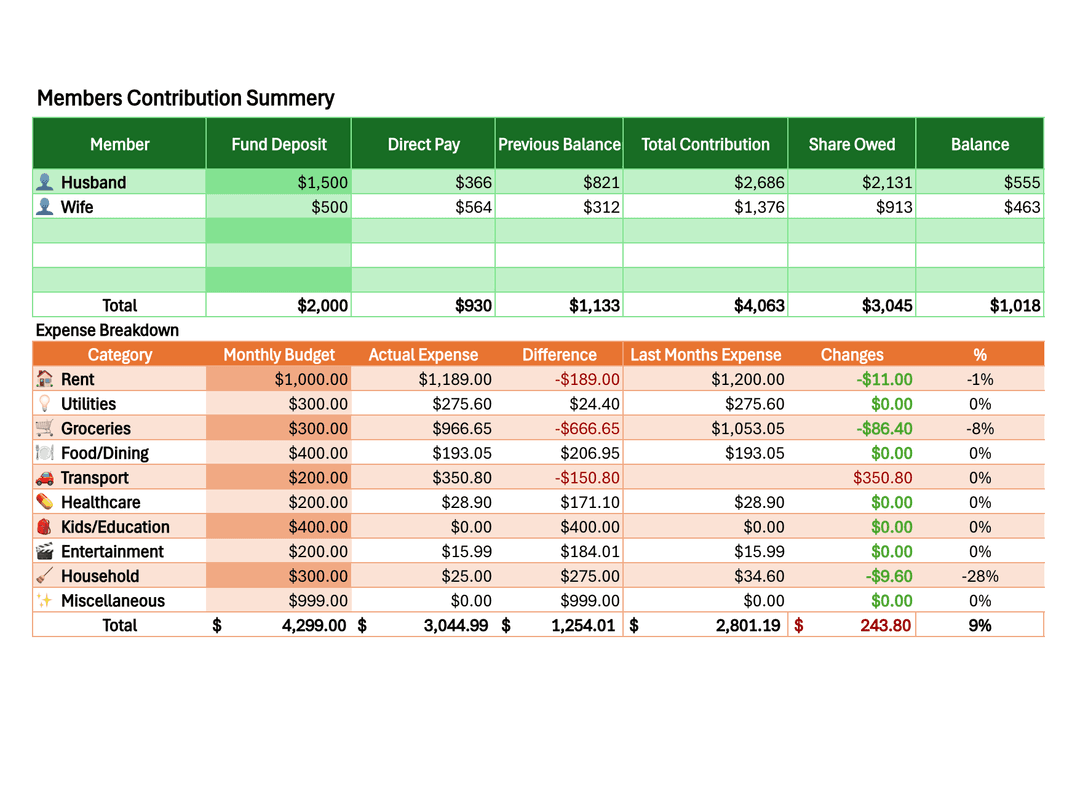Click the Expense Breakdown section label

pos(107,330)
